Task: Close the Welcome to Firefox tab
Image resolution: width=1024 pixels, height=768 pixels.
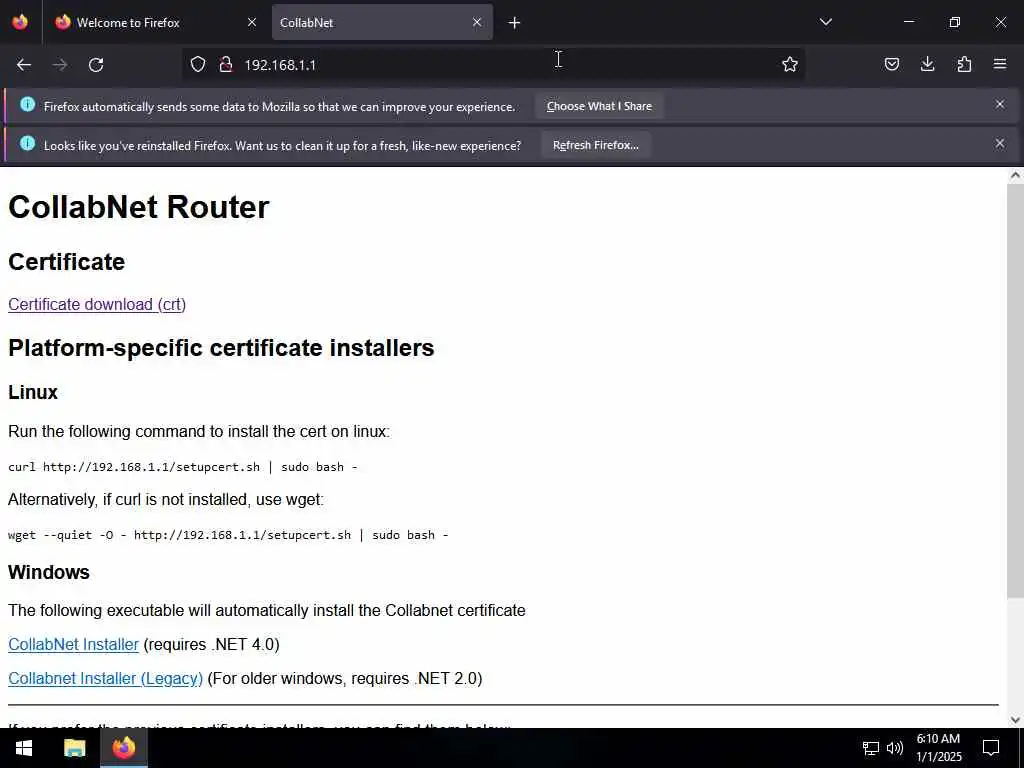Action: pyautogui.click(x=252, y=22)
